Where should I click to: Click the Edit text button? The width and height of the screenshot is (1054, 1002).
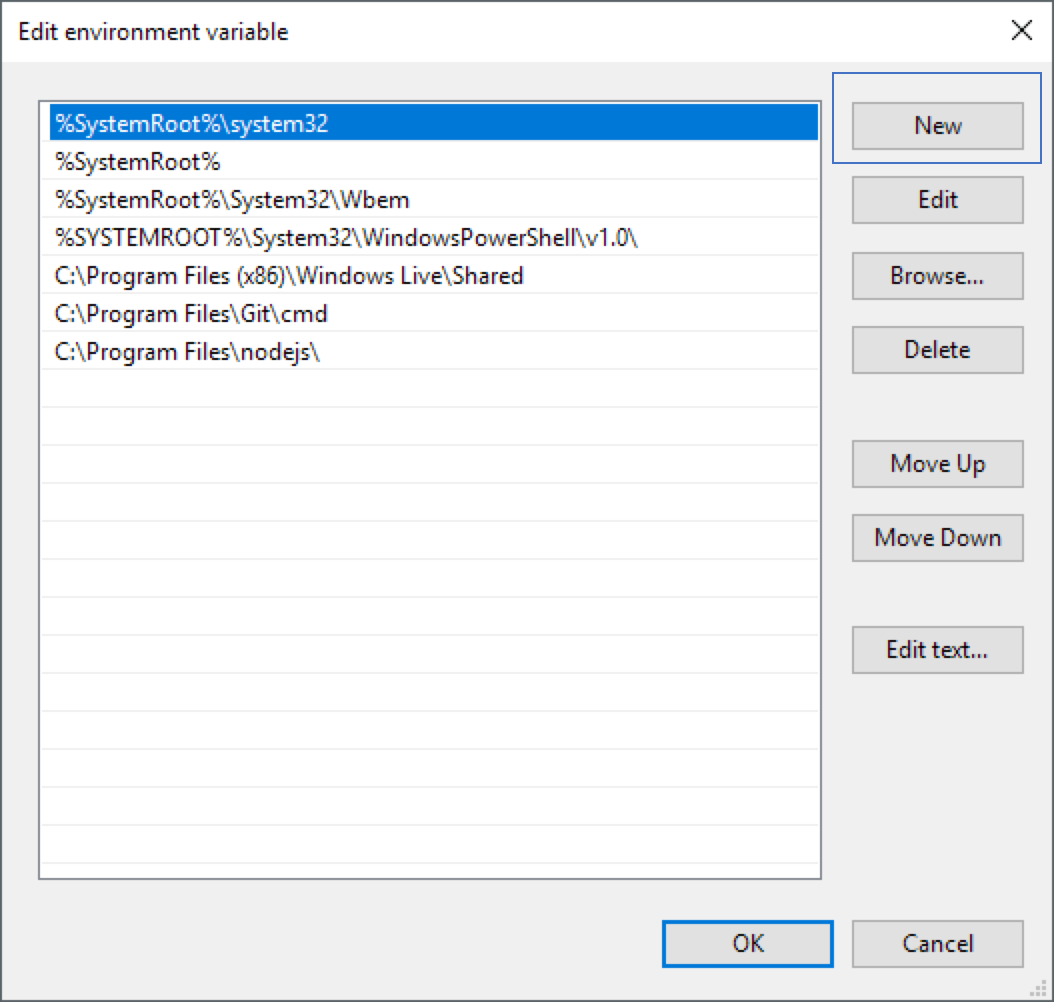pyautogui.click(x=937, y=649)
